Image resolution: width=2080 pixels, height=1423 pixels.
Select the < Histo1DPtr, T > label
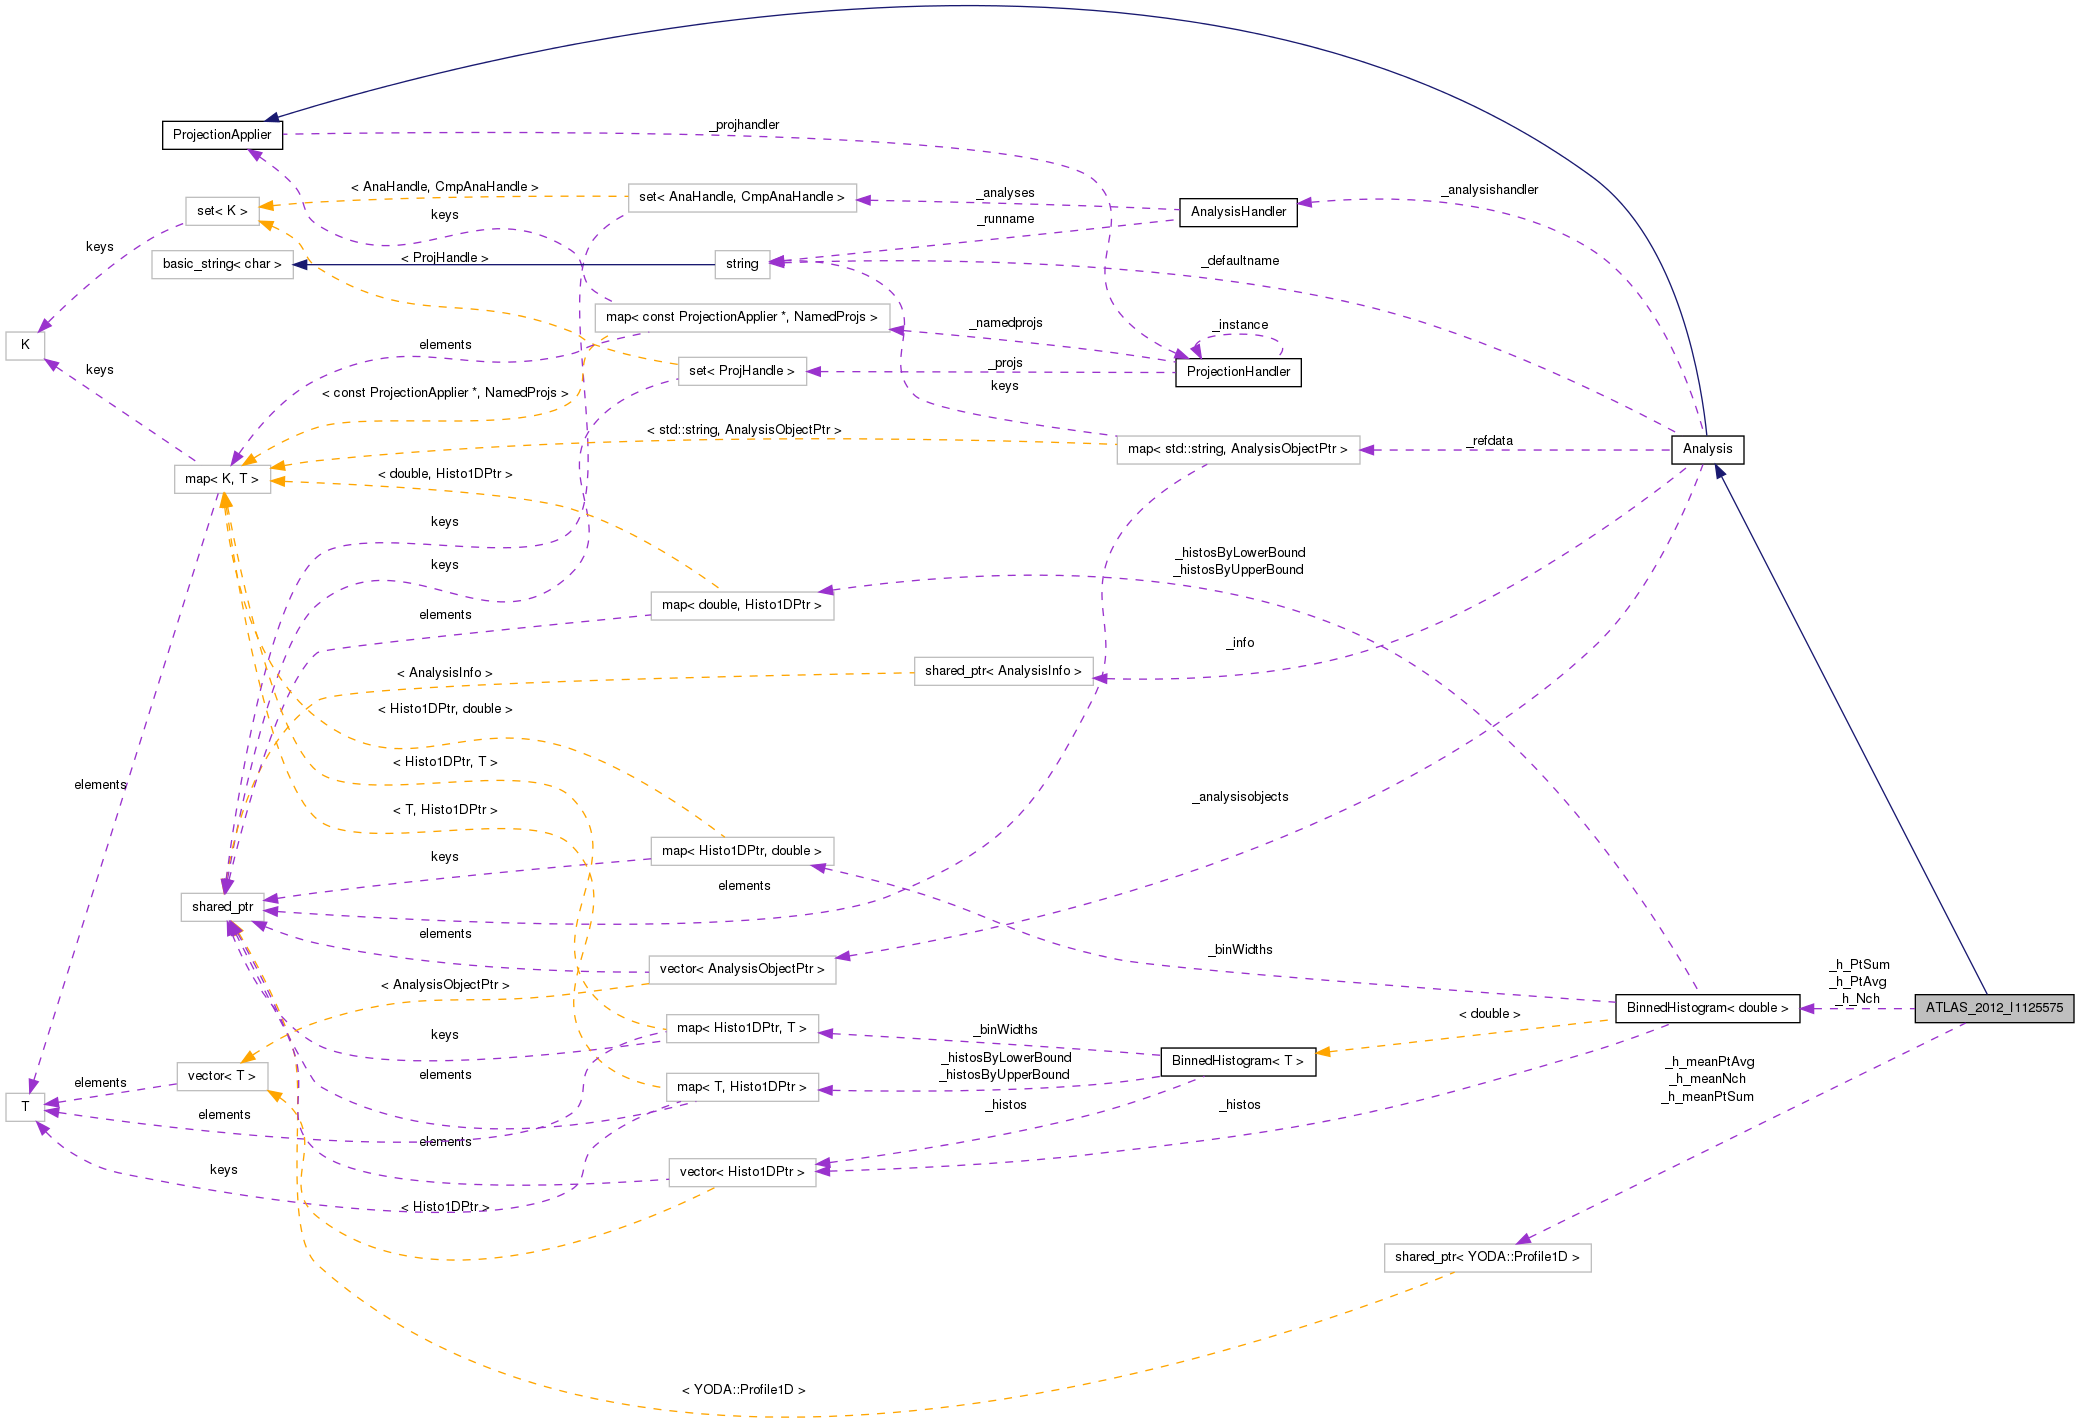(x=445, y=762)
